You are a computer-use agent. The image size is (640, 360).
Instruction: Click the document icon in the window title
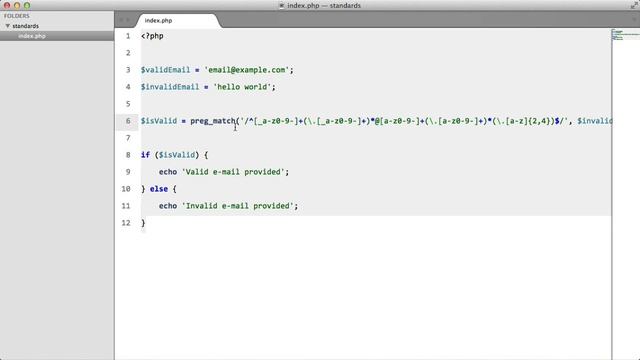pyautogui.click(x=282, y=6)
